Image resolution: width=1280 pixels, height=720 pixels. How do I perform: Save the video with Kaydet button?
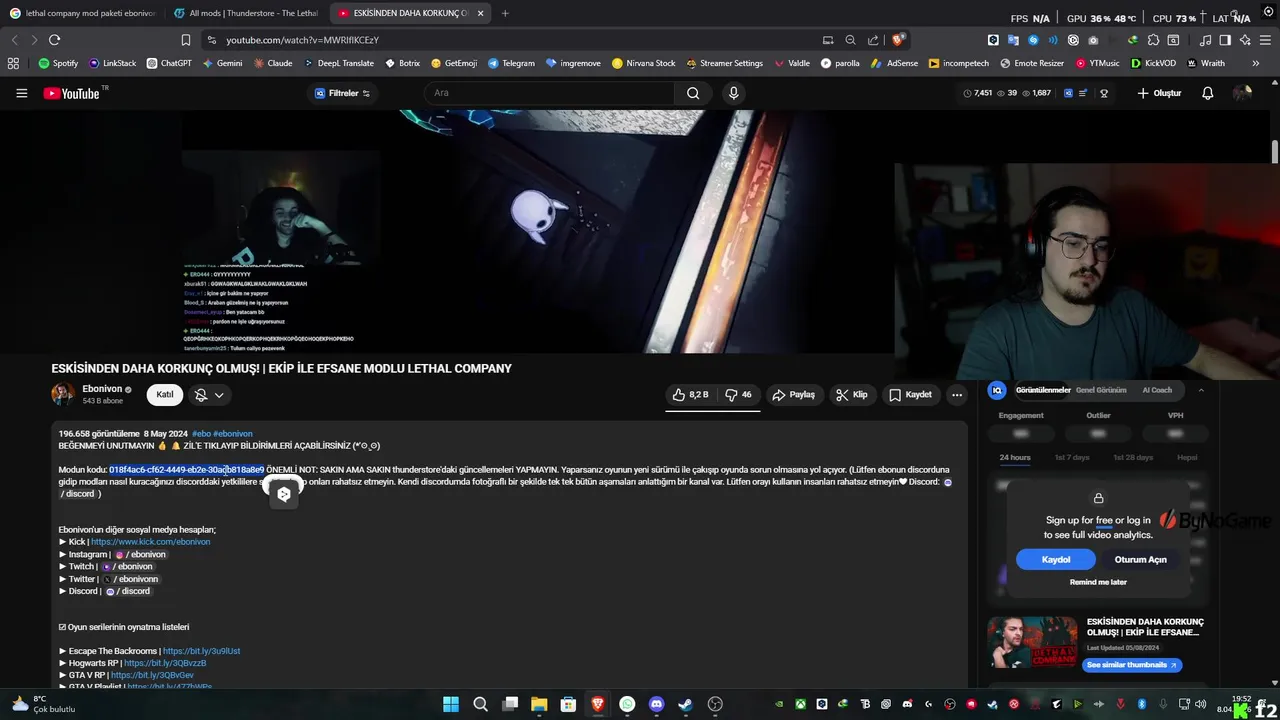(x=910, y=395)
